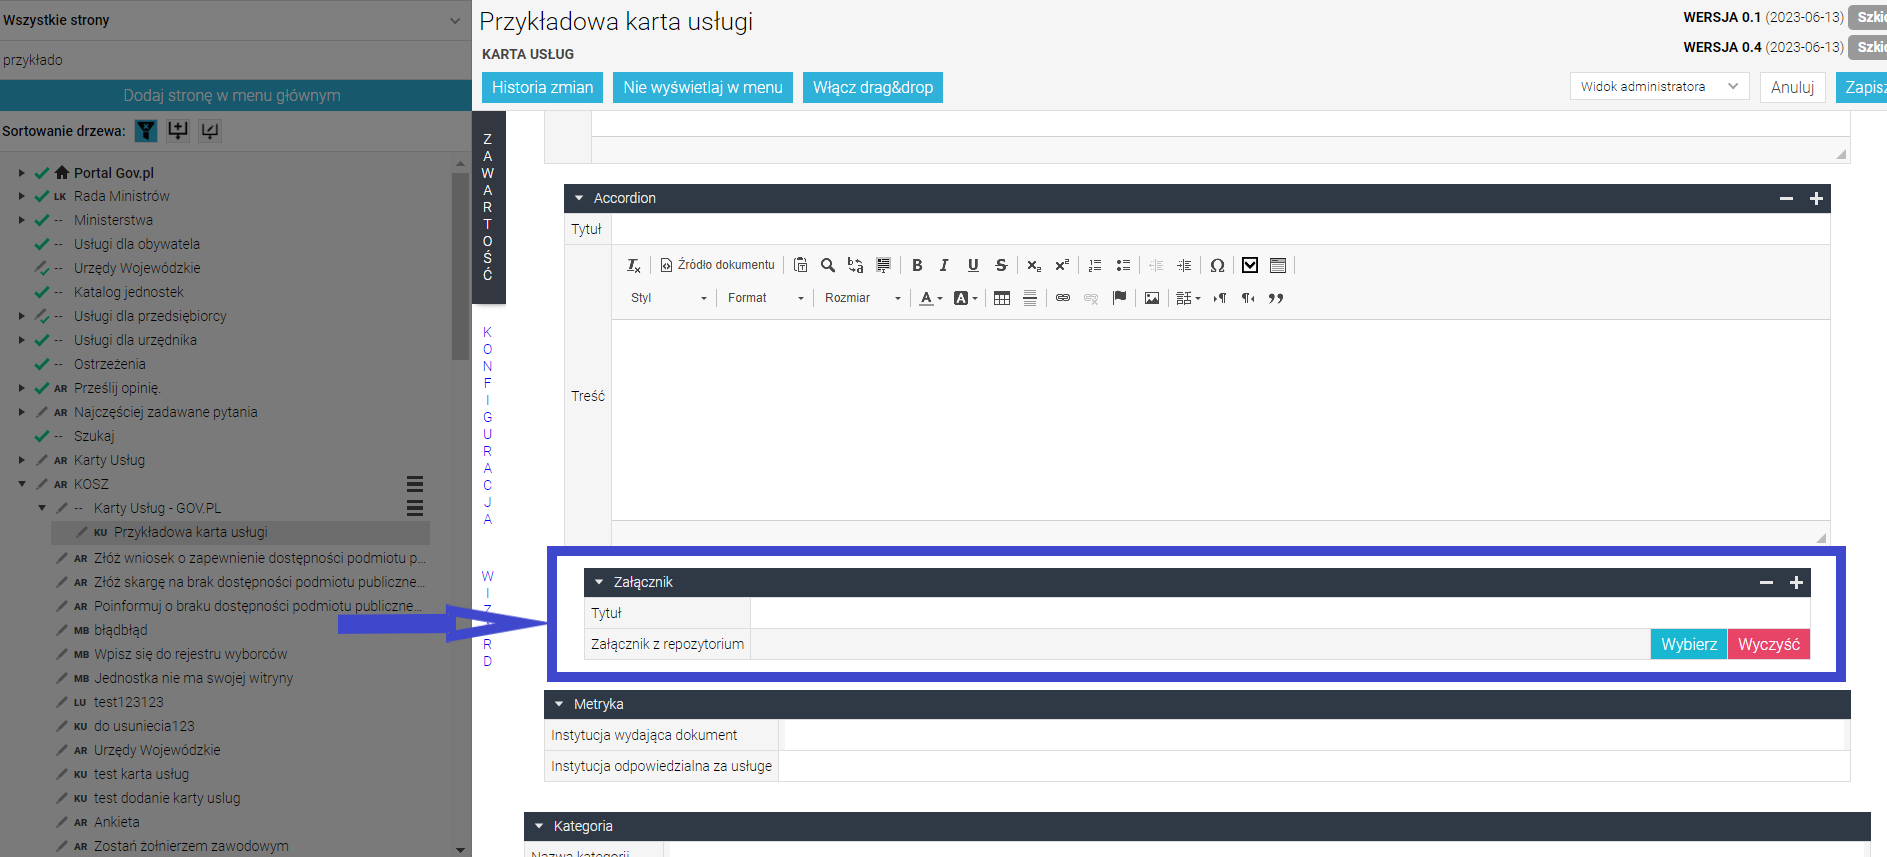Click the Wyczyść button

(x=1769, y=644)
